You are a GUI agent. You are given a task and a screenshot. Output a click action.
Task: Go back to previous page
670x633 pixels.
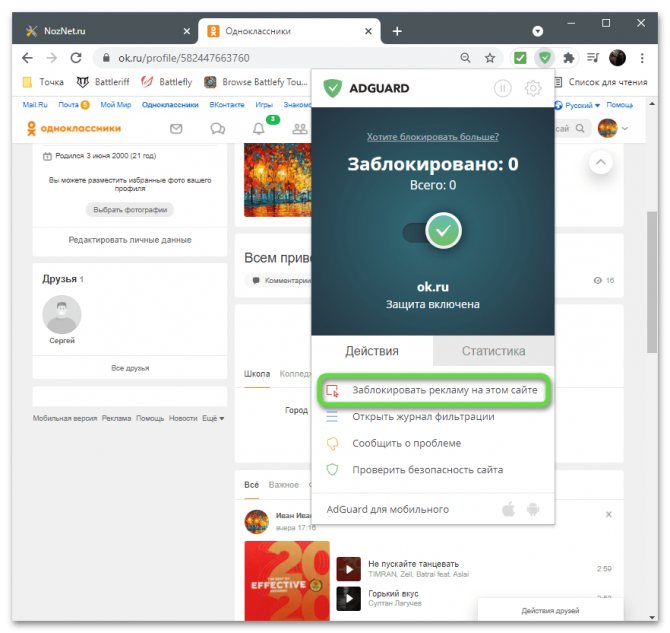tap(27, 58)
